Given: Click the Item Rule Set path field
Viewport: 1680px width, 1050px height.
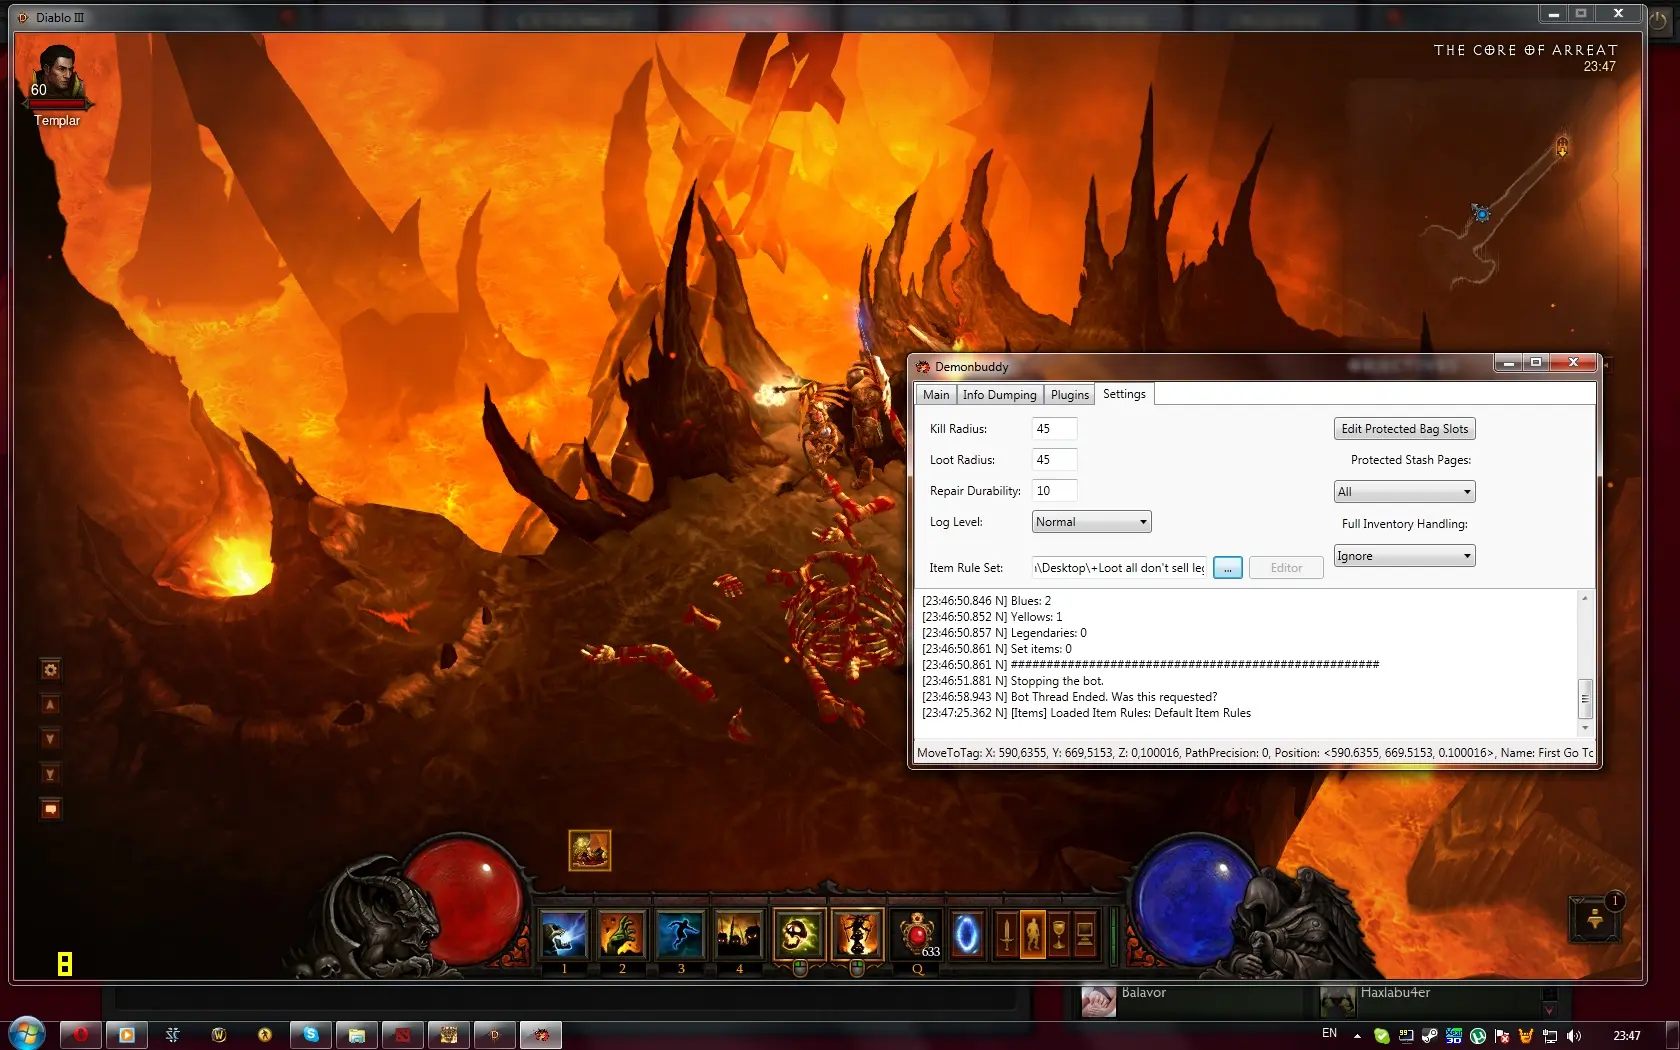Looking at the screenshot, I should (x=1119, y=568).
